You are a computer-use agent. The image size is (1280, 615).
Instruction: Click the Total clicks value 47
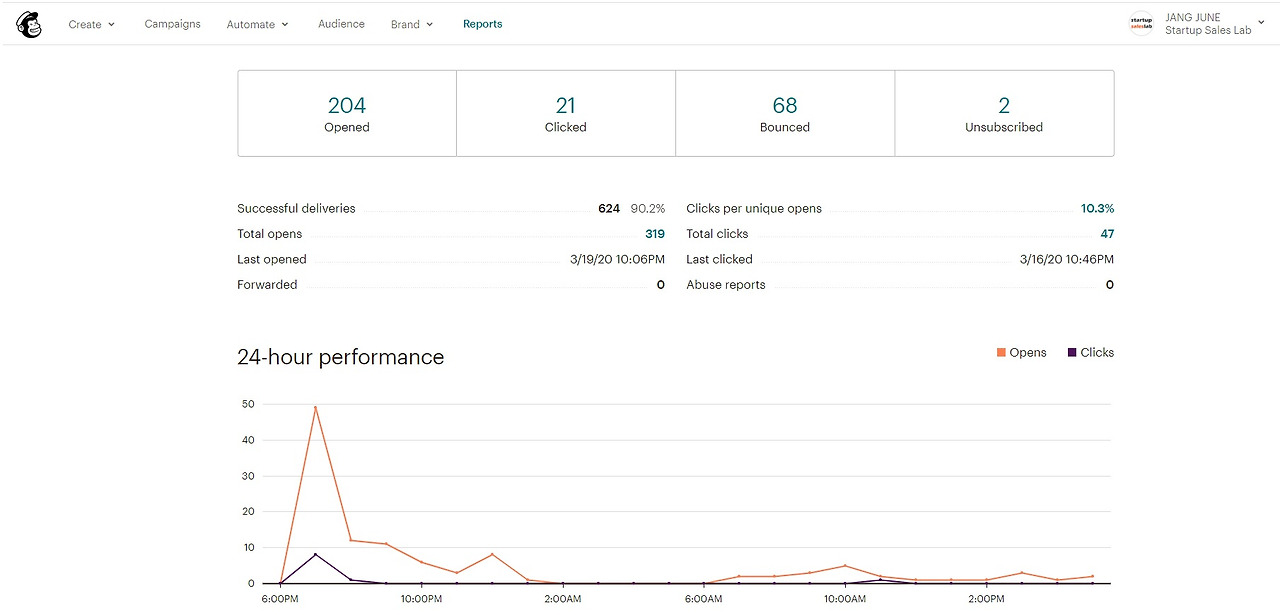pyautogui.click(x=1107, y=234)
